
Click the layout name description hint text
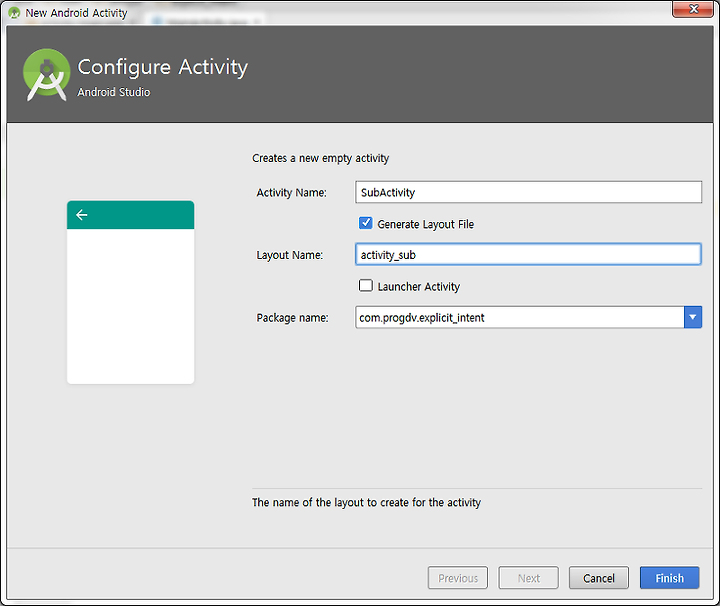pyautogui.click(x=366, y=503)
